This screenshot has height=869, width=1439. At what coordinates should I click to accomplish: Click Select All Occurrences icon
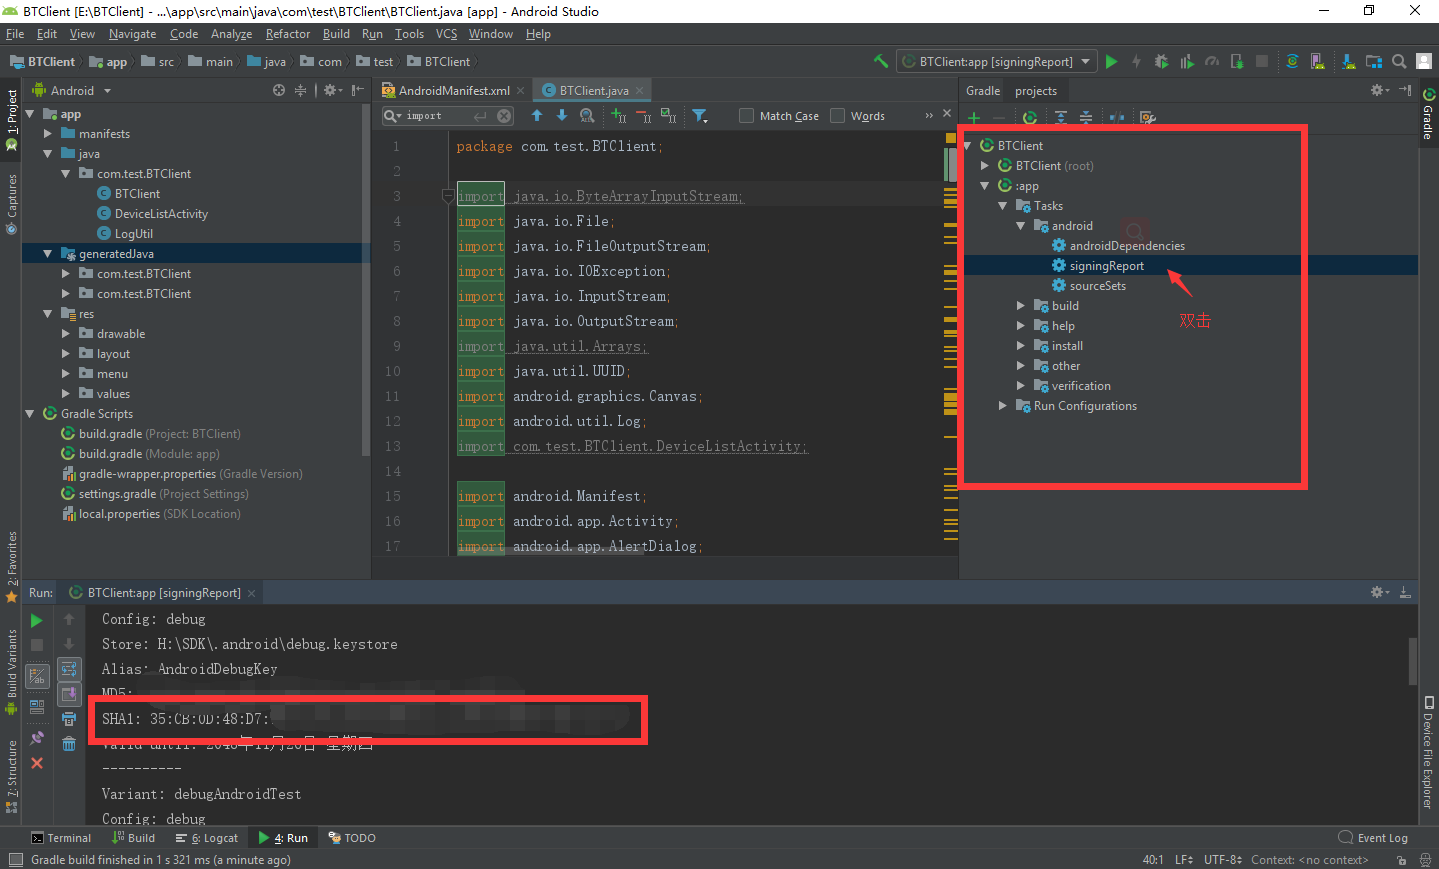pyautogui.click(x=668, y=116)
